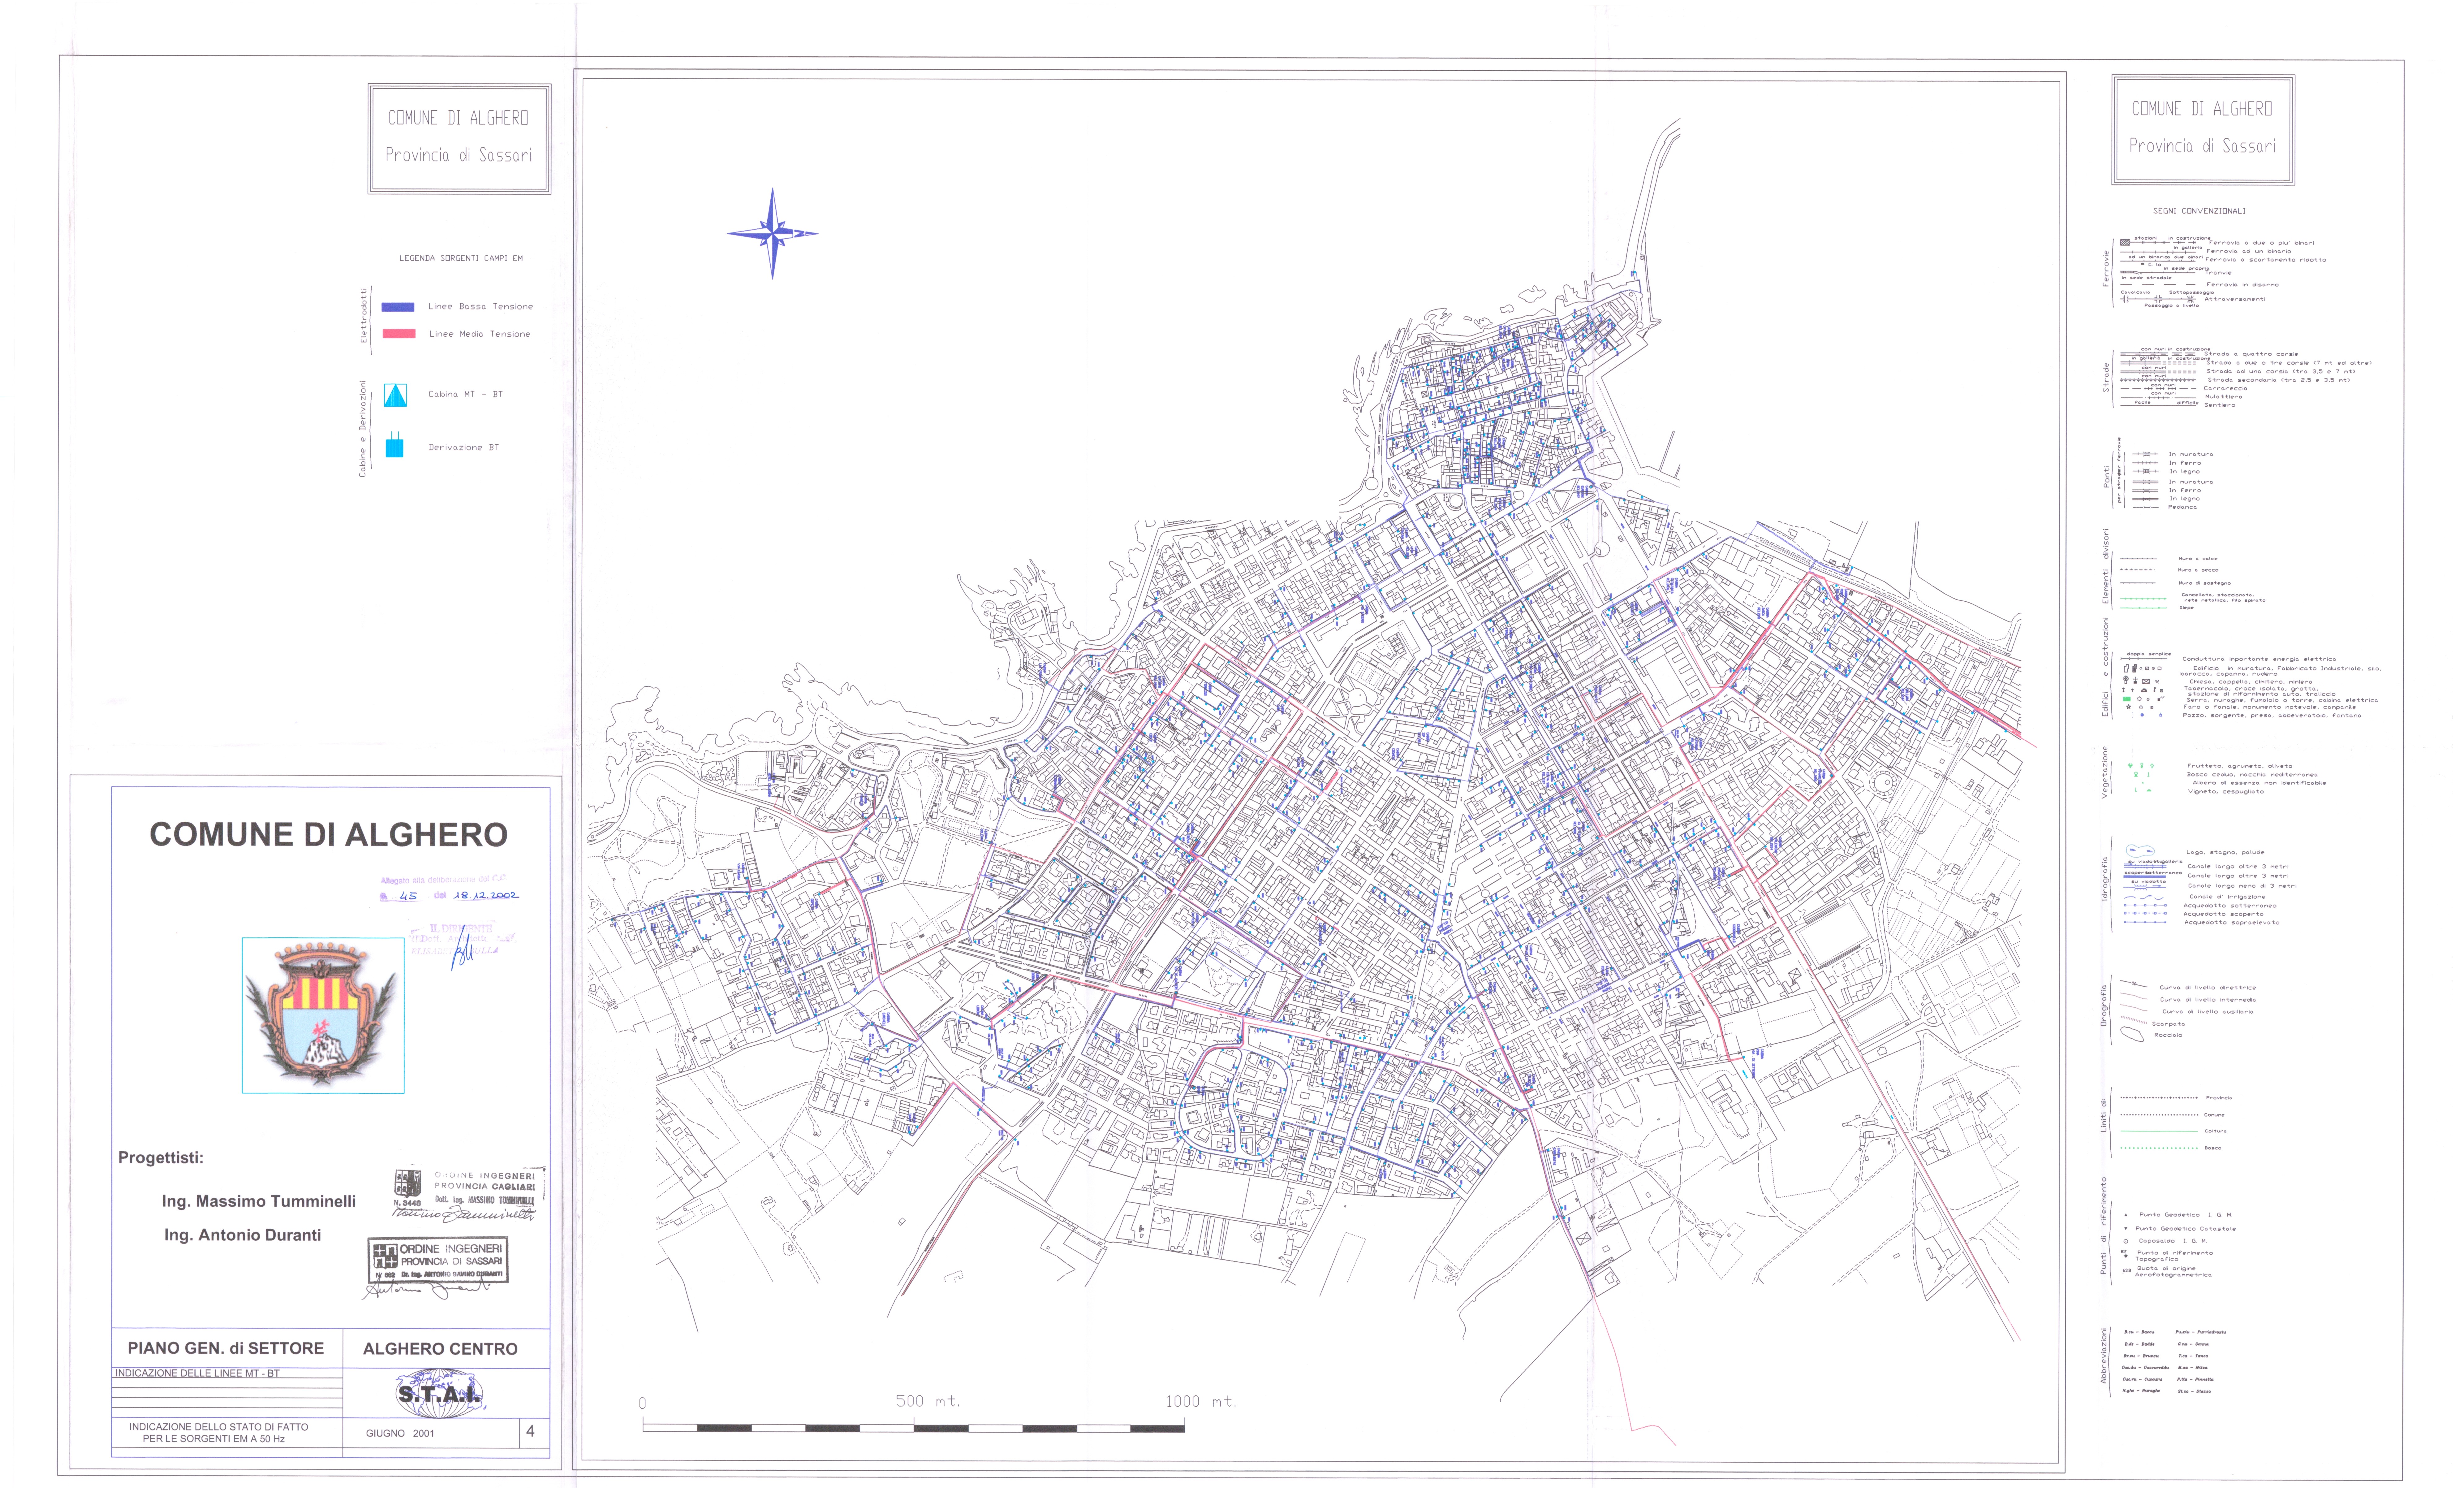Click the LEGENDA SORGENTI CAMPI EM title
Image resolution: width=2464 pixels, height=1488 pixels.
click(x=461, y=258)
